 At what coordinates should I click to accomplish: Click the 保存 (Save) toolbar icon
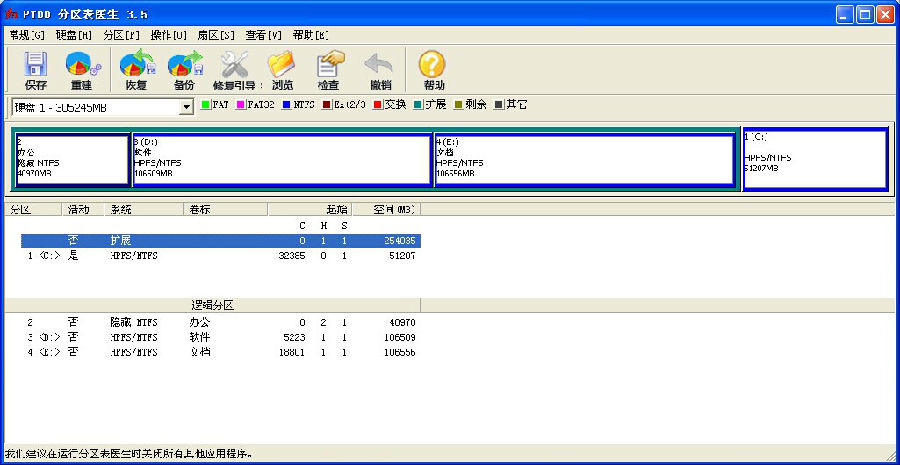point(36,71)
